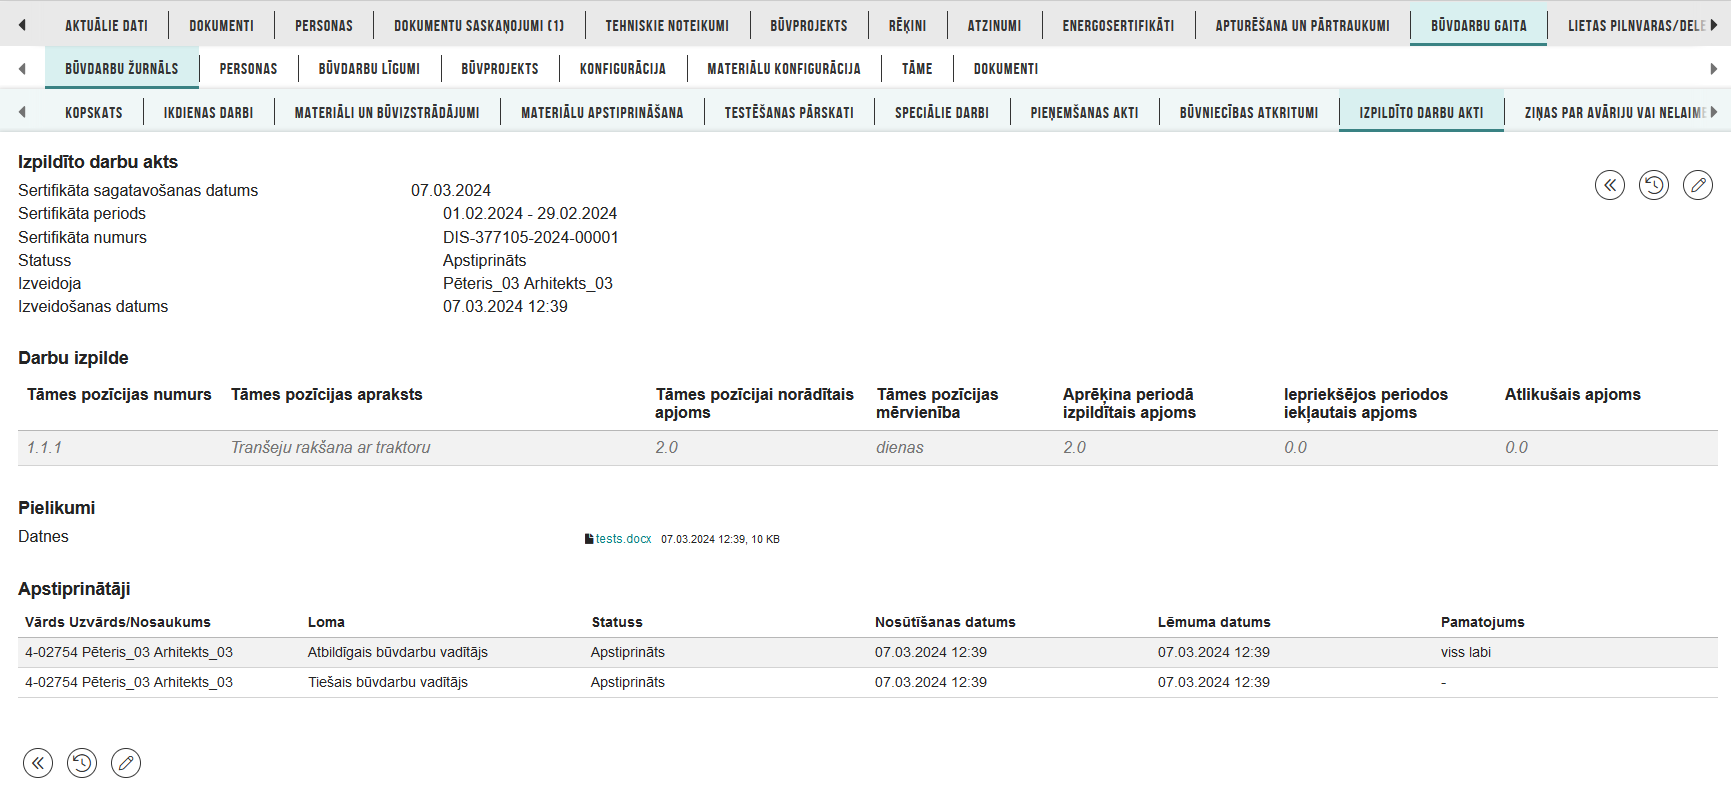Open Pieņemšanas akti tab

tap(1085, 112)
